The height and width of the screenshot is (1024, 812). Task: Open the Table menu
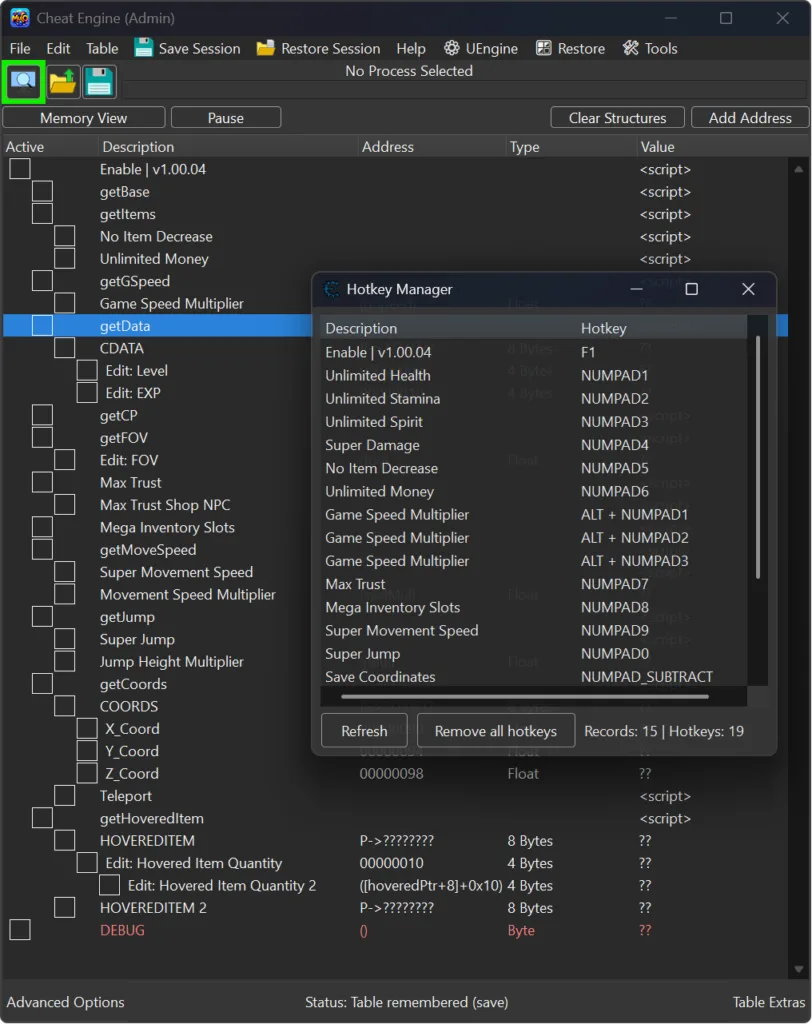pos(102,48)
